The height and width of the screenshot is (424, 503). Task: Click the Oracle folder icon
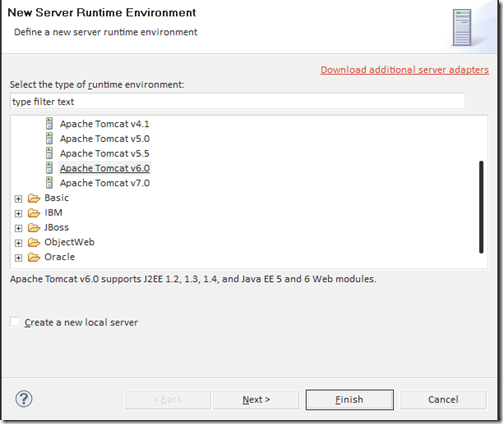coord(34,257)
